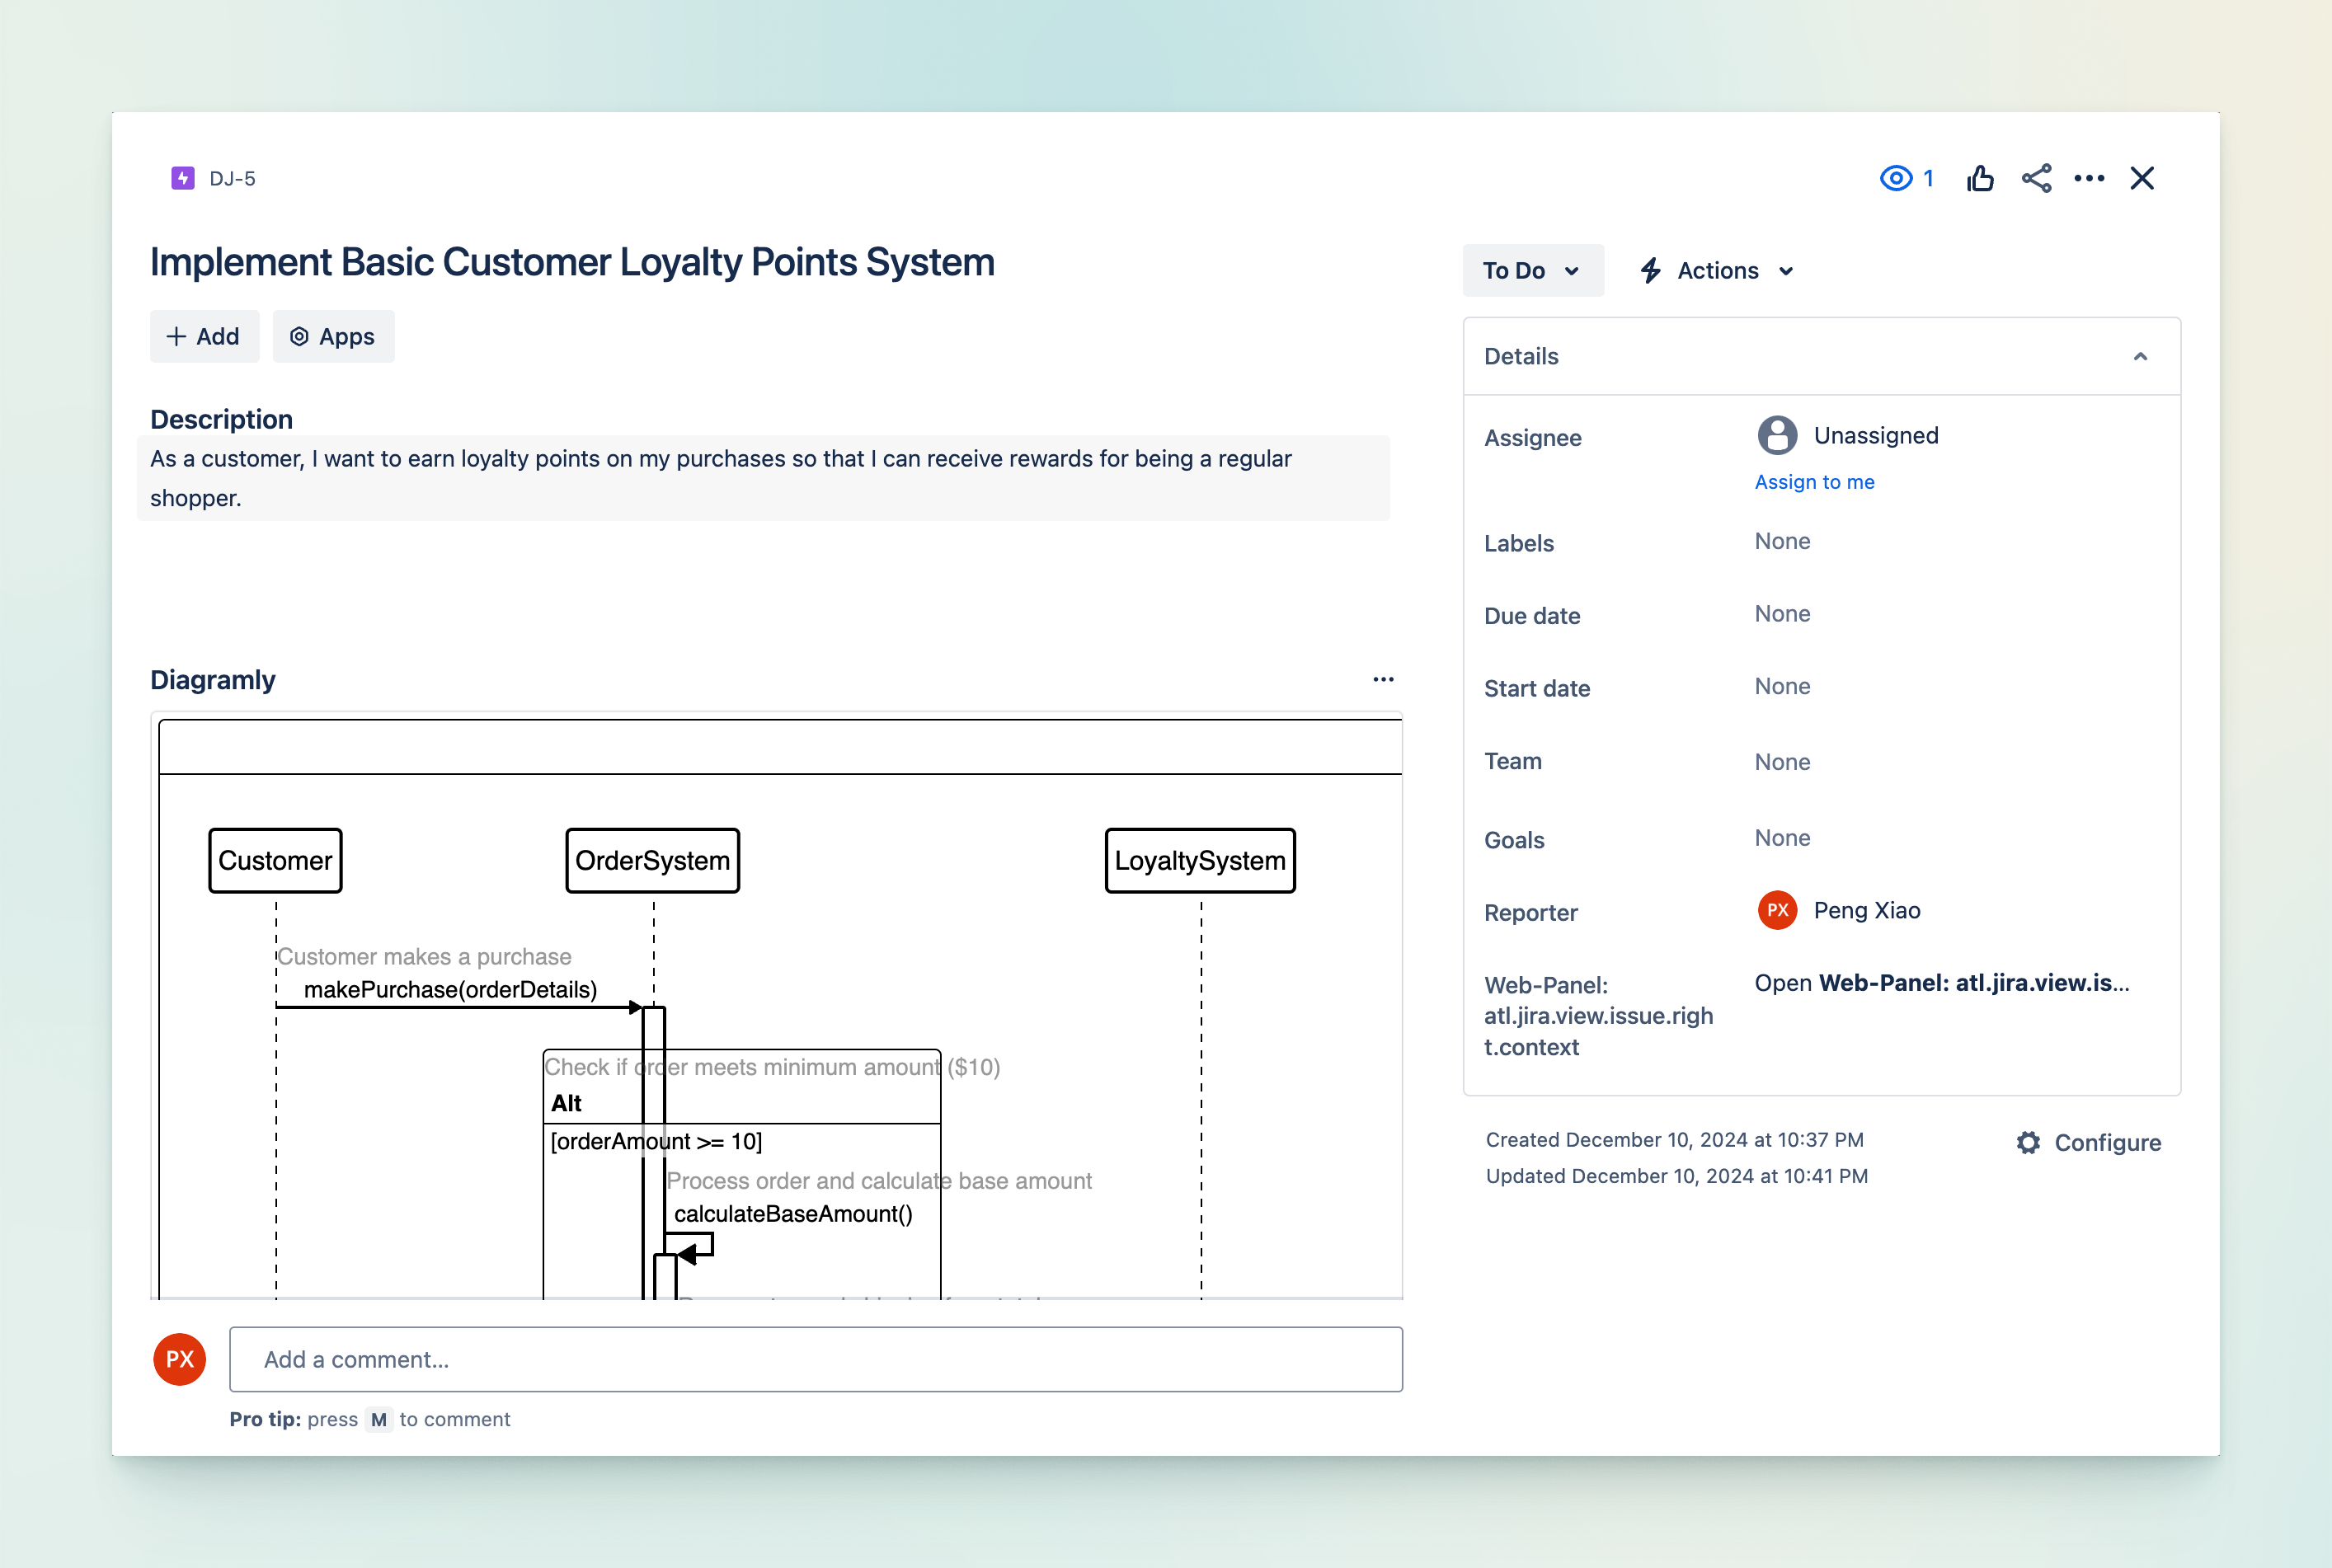Open the top-right more actions ellipsis
This screenshot has width=2332, height=1568.
(x=2089, y=179)
